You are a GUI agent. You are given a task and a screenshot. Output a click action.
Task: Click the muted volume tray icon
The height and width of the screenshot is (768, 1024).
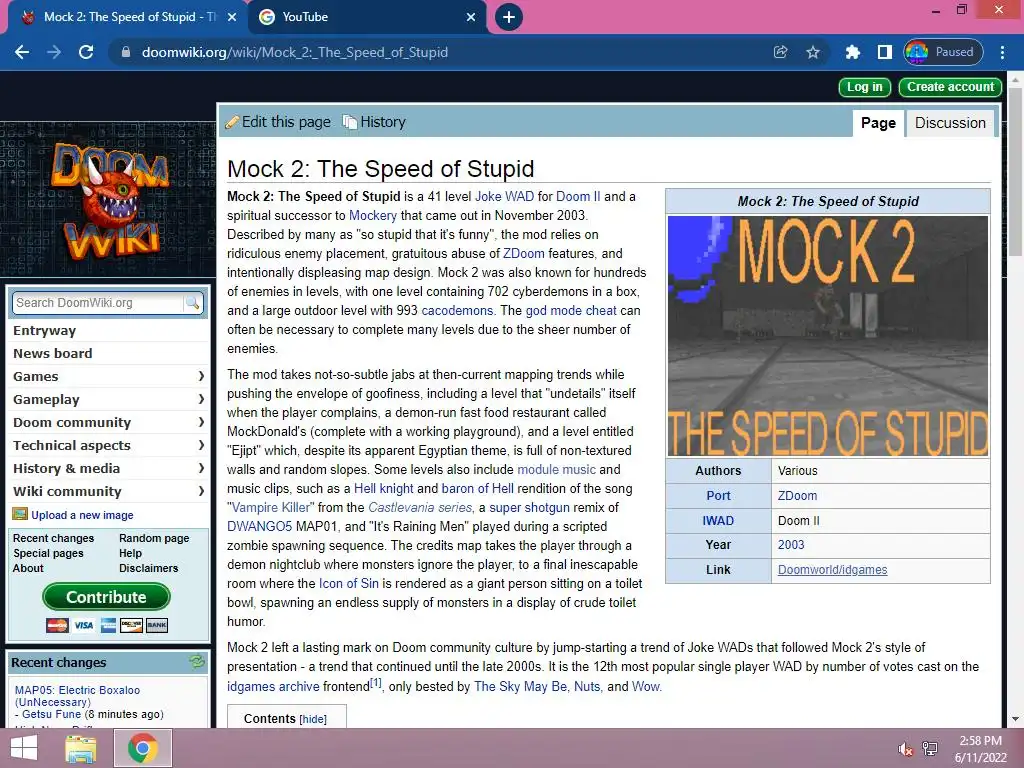(905, 749)
